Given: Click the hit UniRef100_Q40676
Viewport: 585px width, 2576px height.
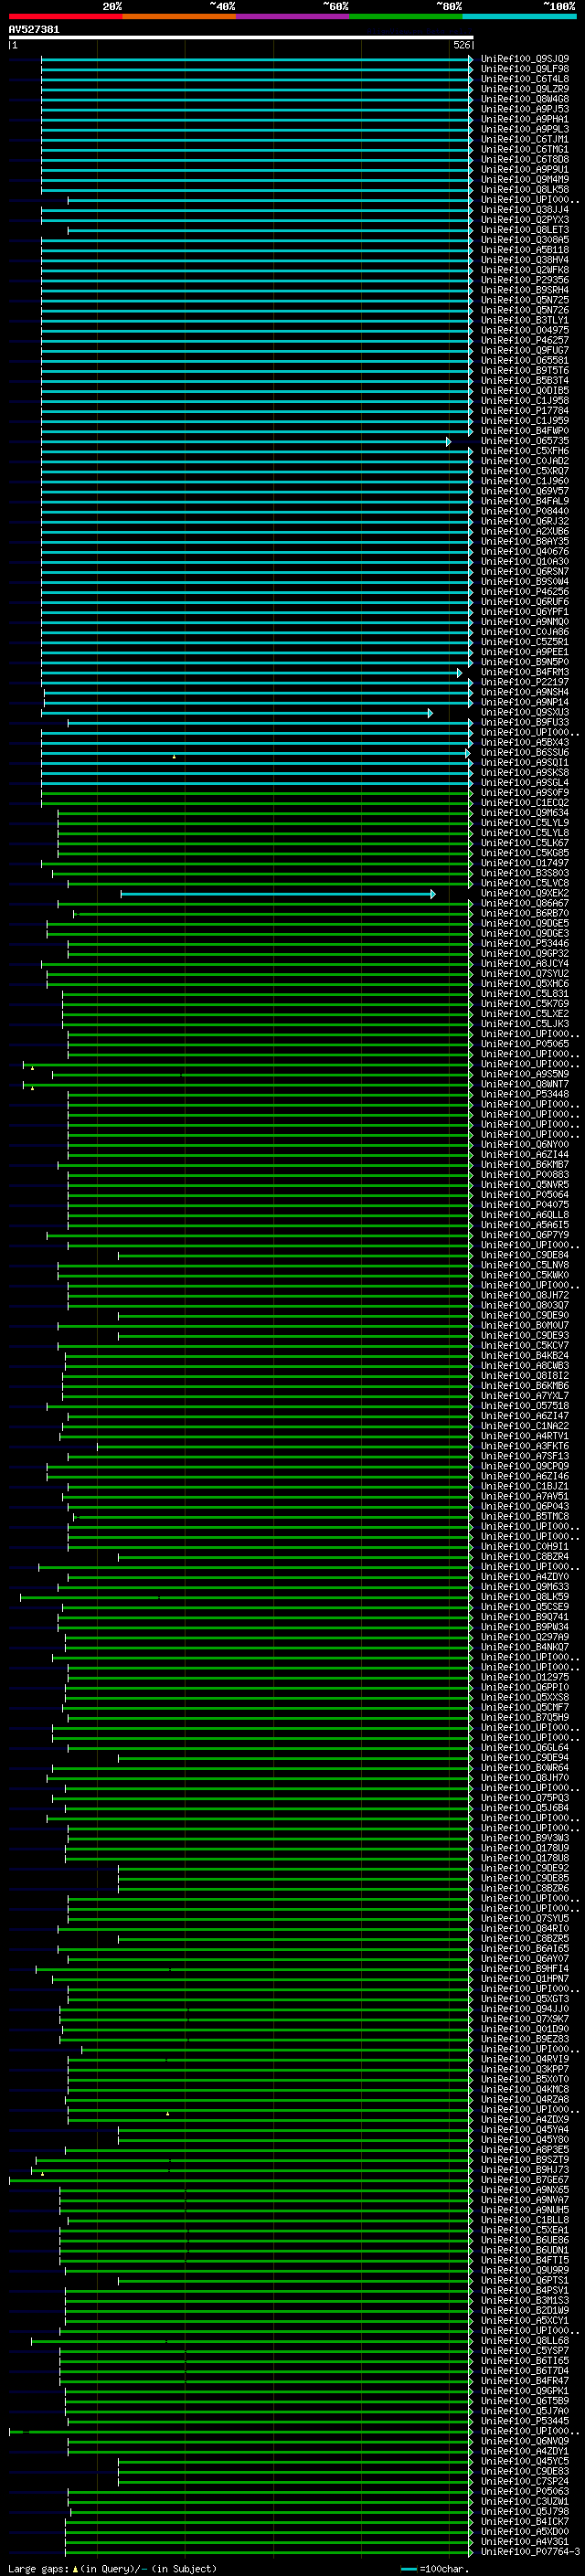Looking at the screenshot, I should (x=525, y=552).
